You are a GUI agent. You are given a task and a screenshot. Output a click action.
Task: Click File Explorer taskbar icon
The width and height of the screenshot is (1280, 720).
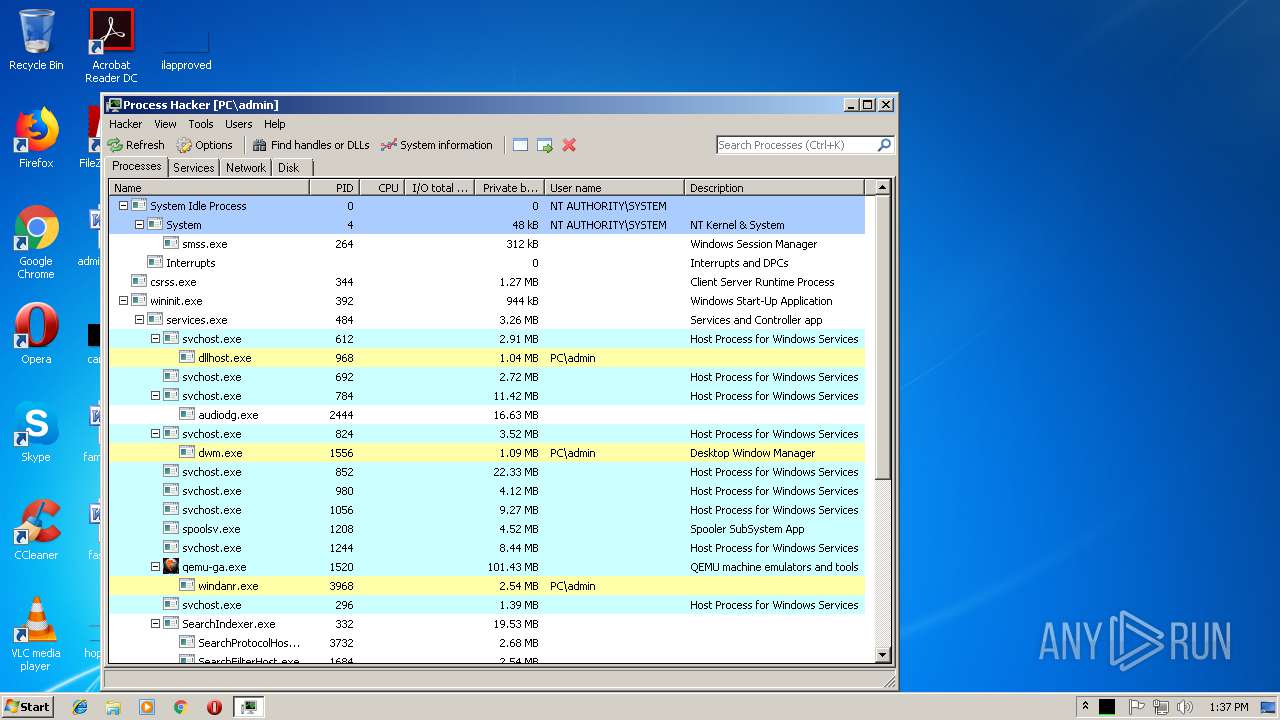click(113, 707)
